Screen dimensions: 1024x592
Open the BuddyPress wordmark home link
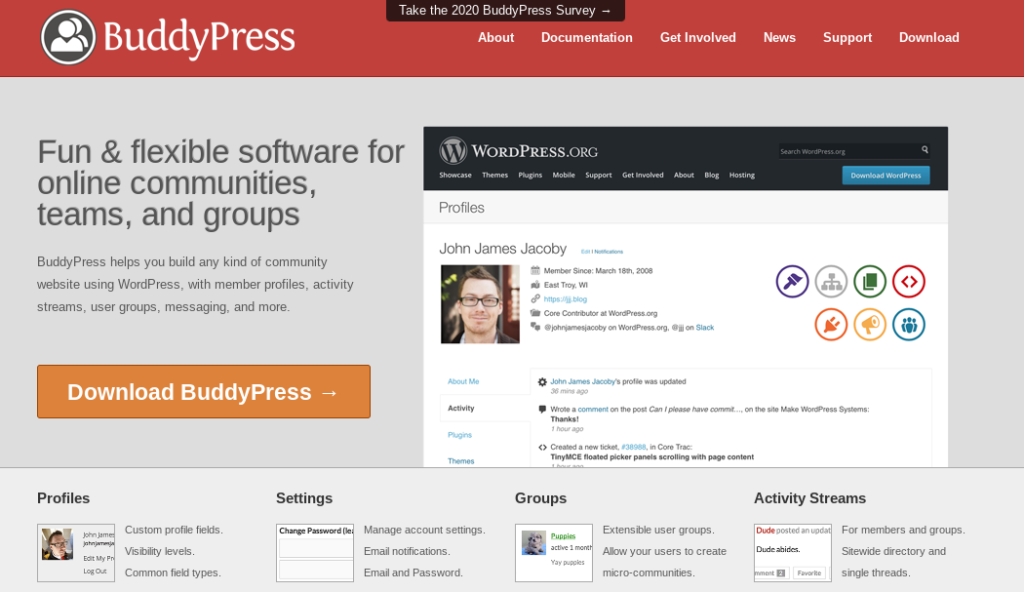[199, 37]
